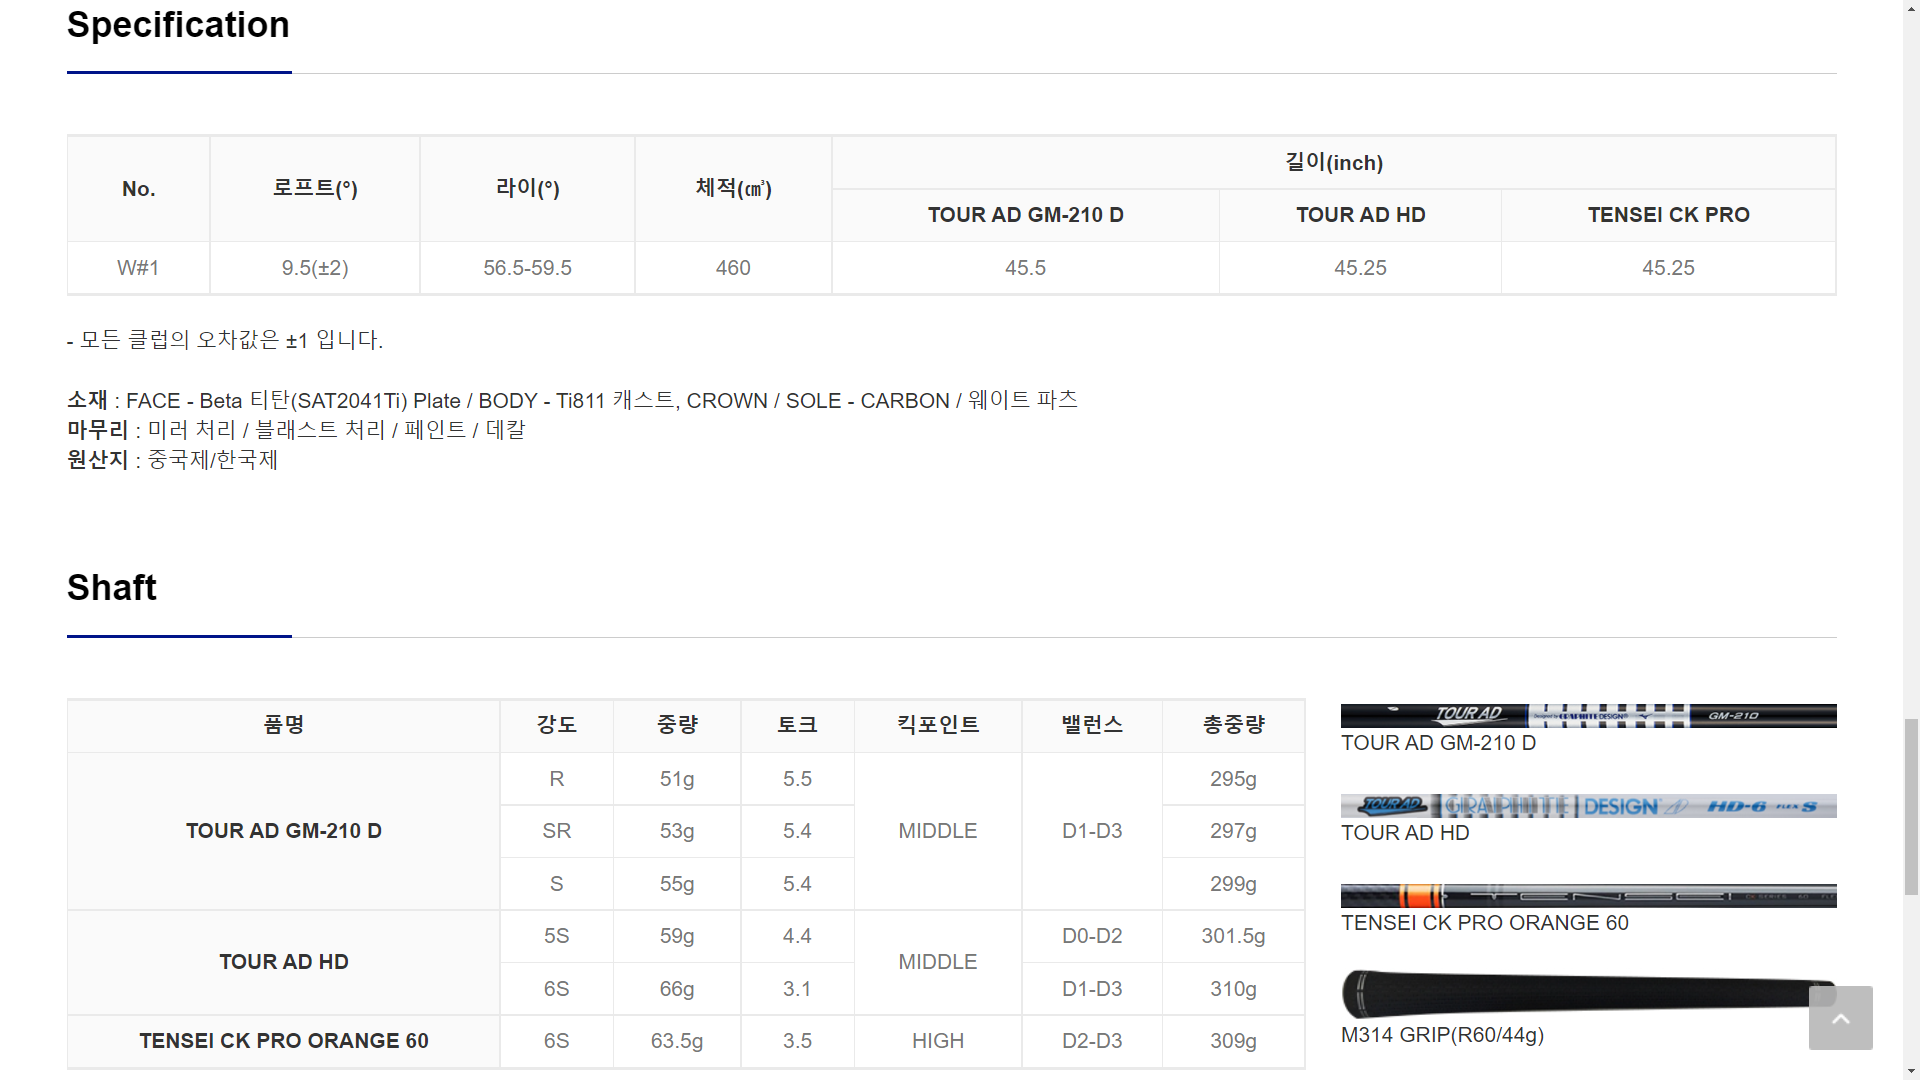Click the '45.25' value under TENSEI CK PRO

click(x=1669, y=268)
